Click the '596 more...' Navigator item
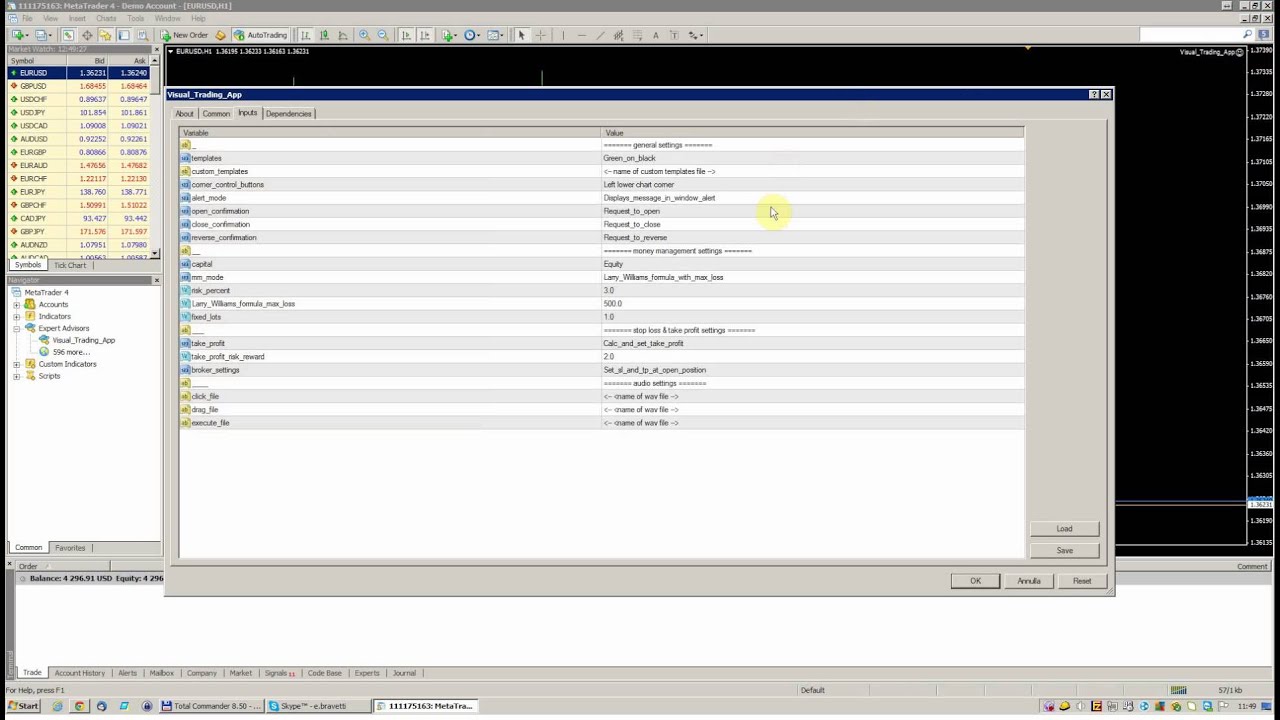 pos(70,352)
